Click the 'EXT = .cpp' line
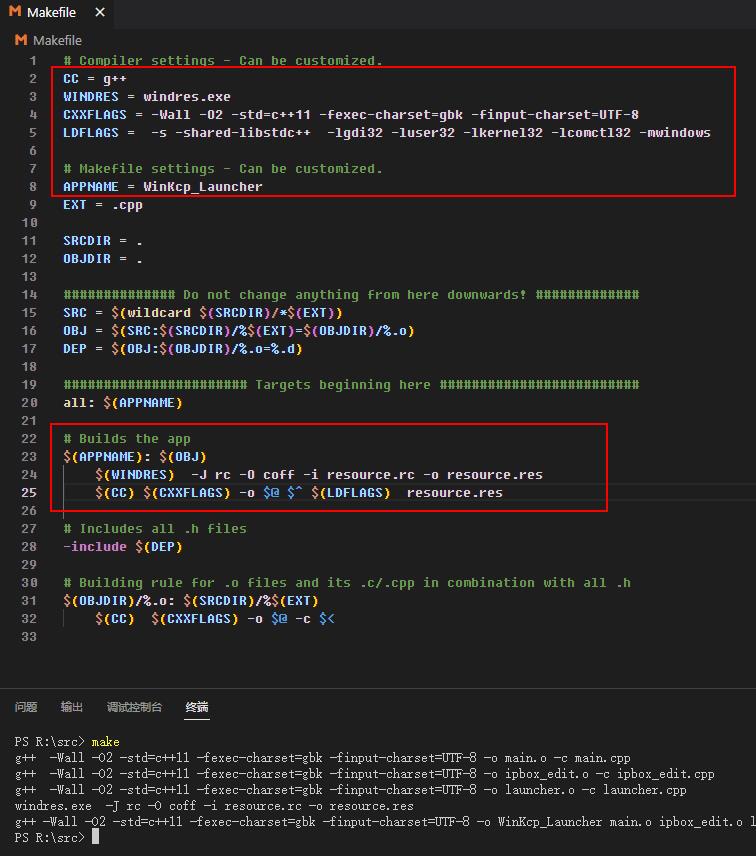 coord(103,205)
